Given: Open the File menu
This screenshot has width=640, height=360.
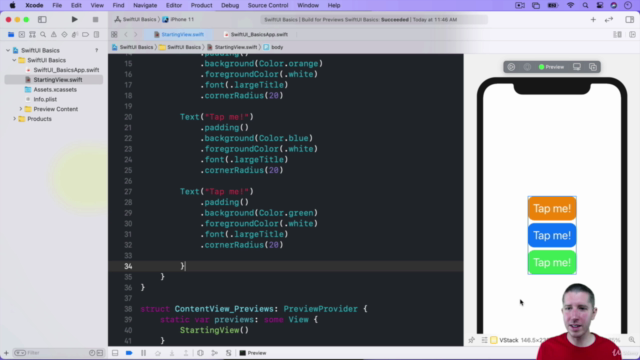Looking at the screenshot, I should pyautogui.click(x=57, y=5).
